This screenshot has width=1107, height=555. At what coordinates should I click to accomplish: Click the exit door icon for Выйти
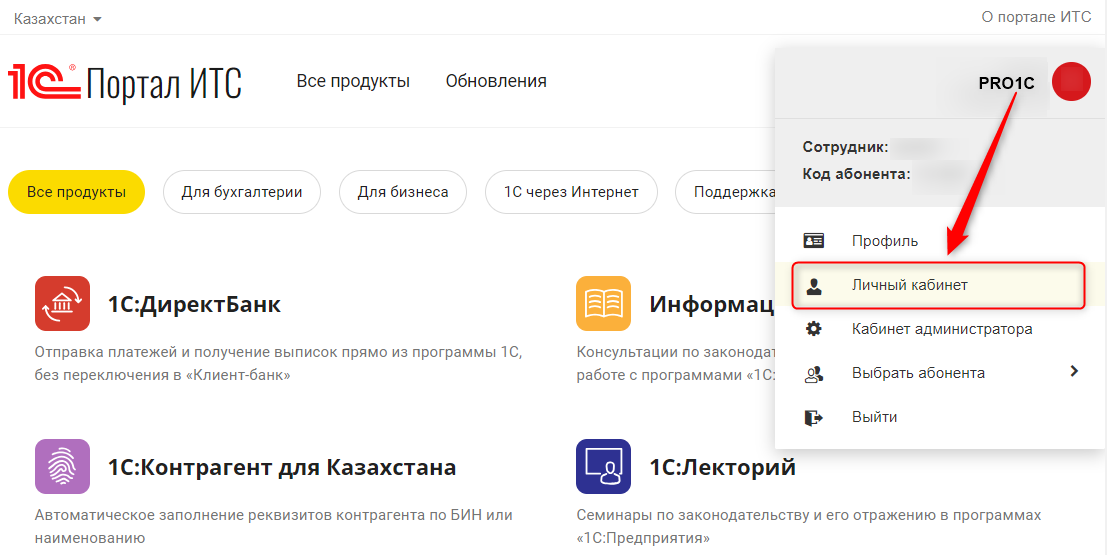click(814, 417)
